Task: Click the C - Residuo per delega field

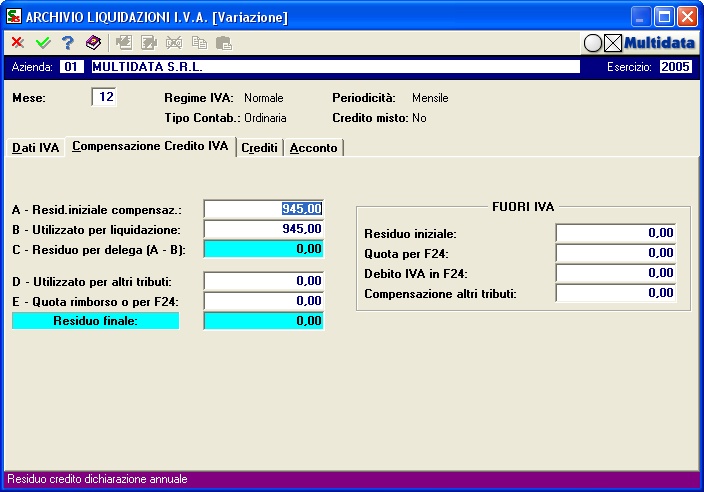Action: pos(264,249)
